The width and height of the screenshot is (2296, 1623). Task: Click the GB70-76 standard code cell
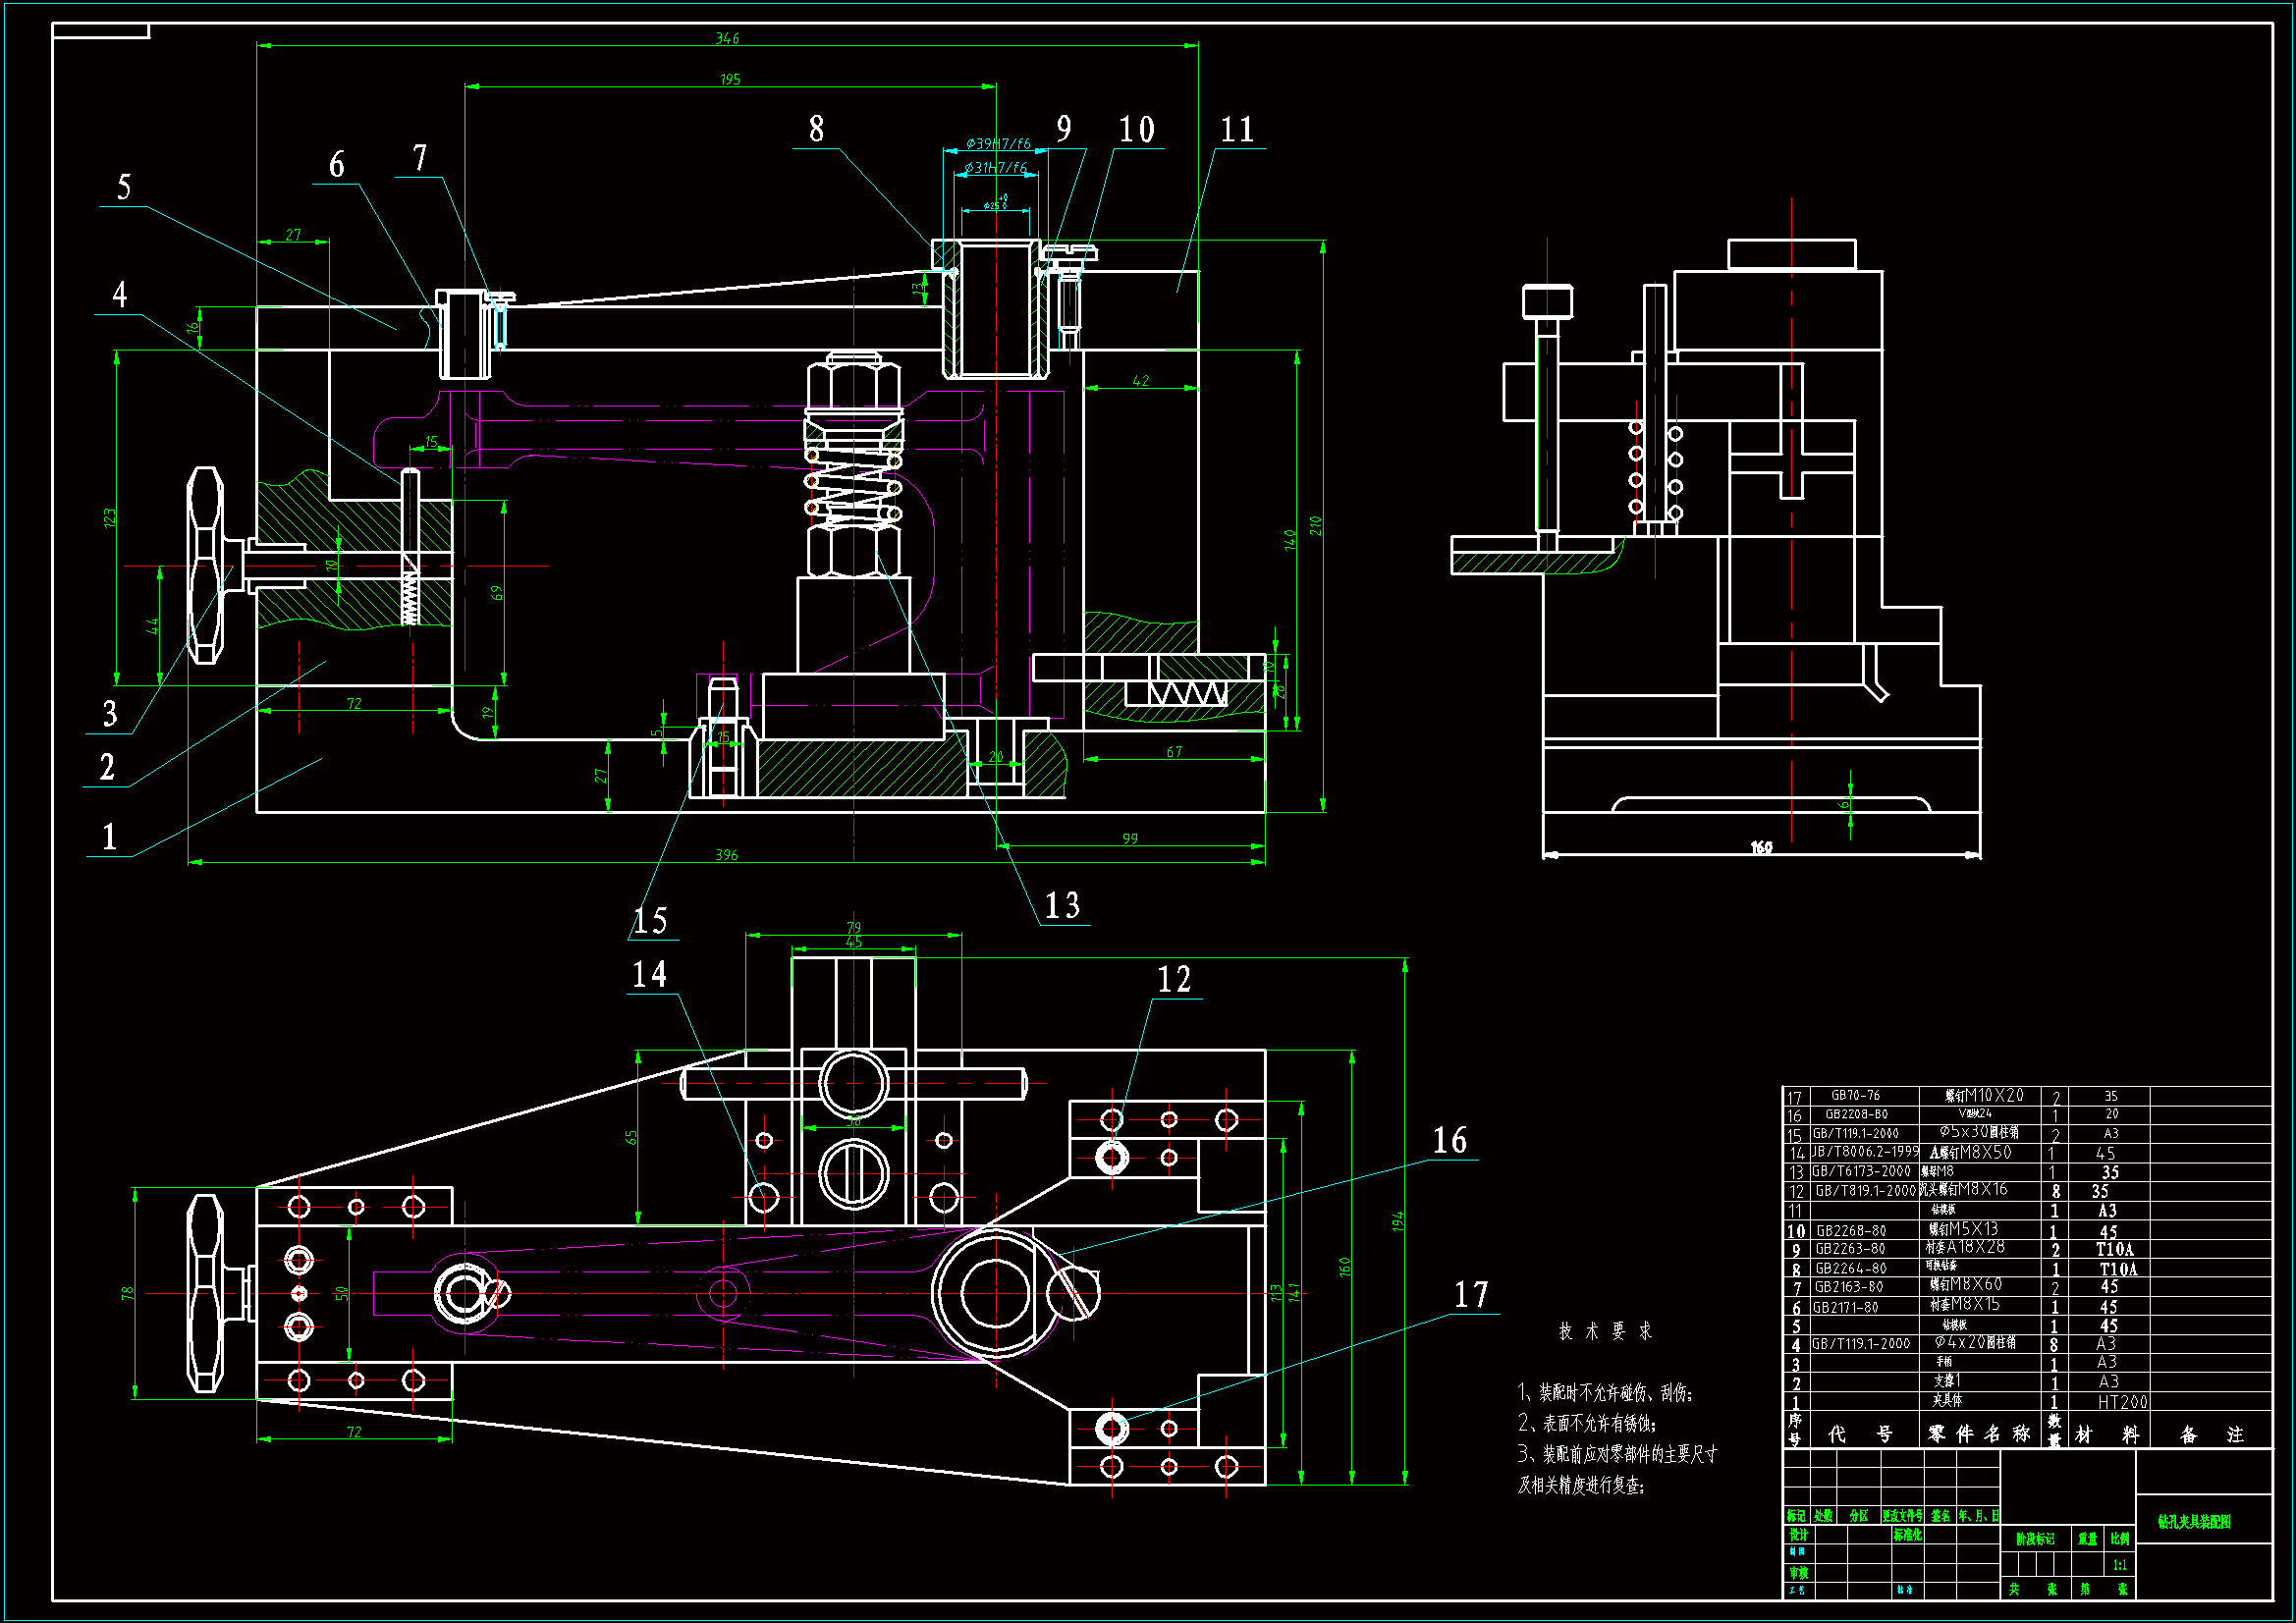(x=1855, y=1095)
